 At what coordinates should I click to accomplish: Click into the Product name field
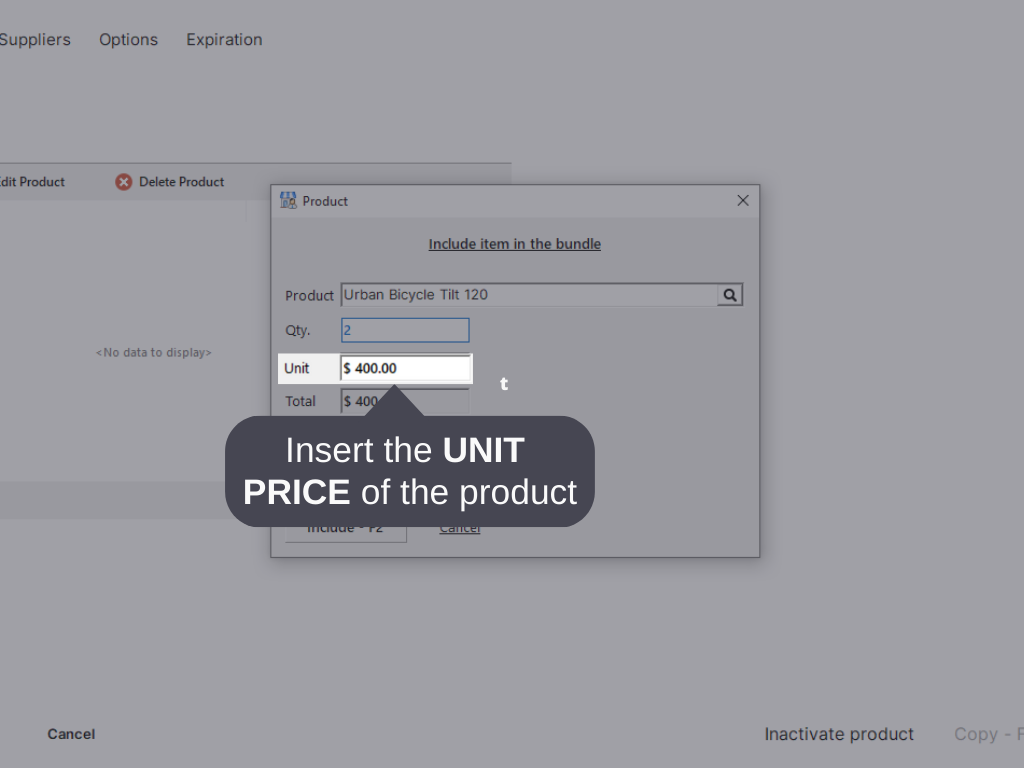(529, 295)
